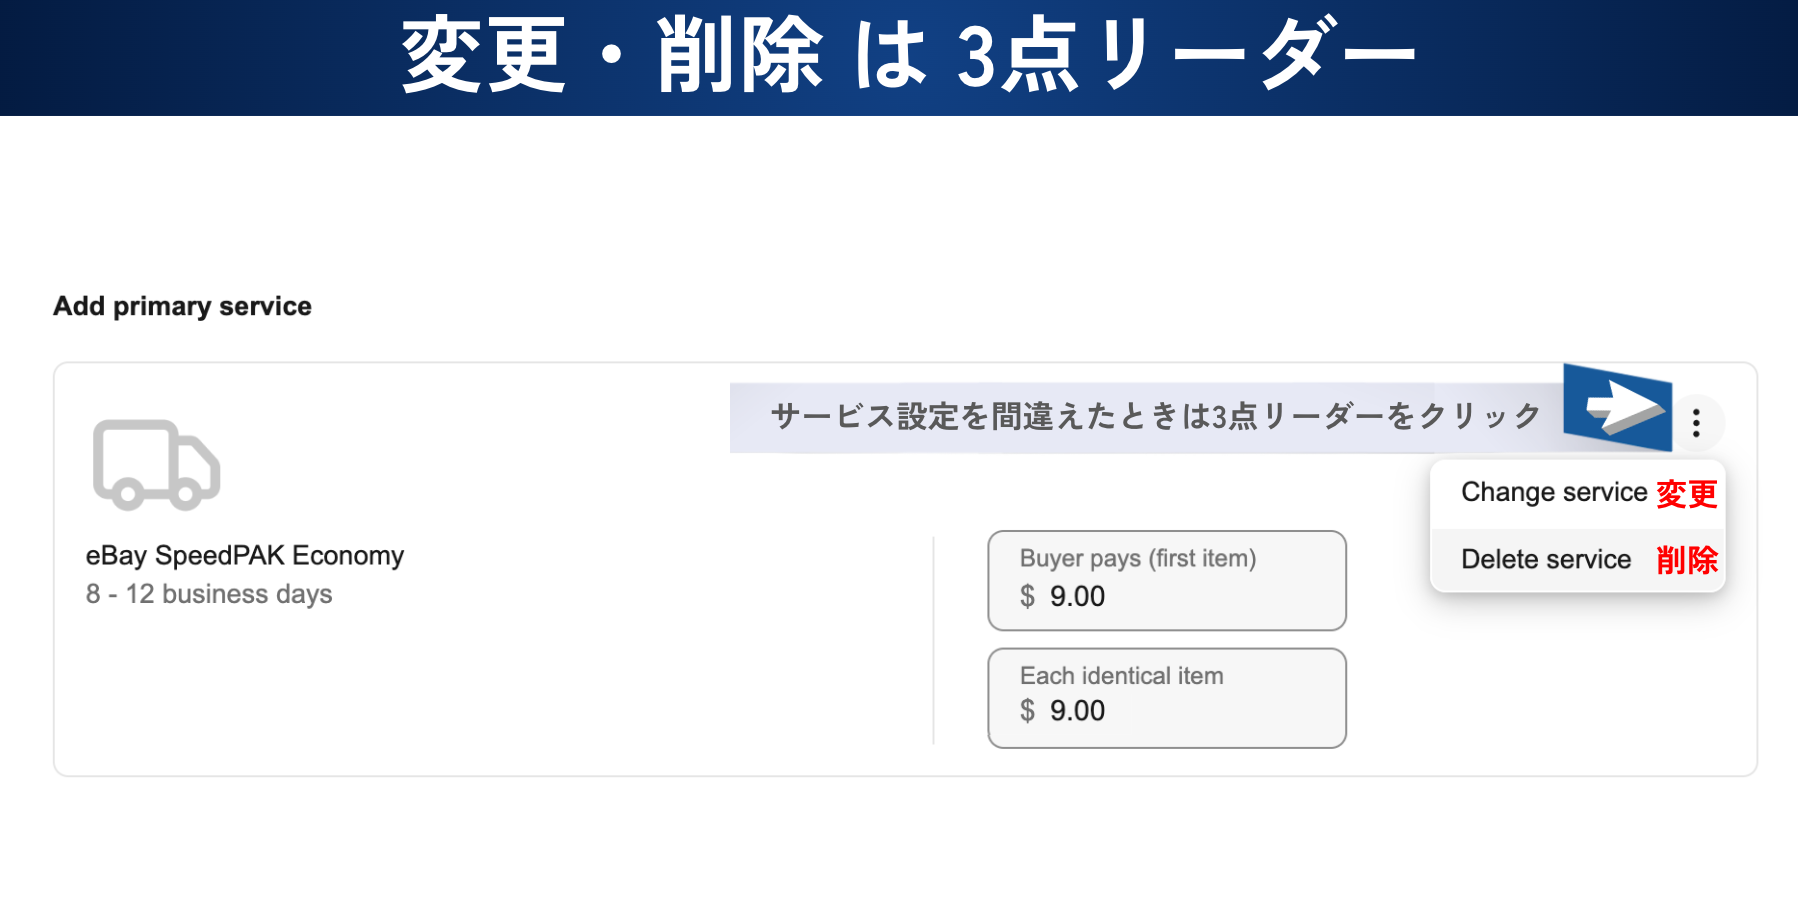Click dollar sign in Buyer pays field
This screenshot has width=1798, height=920.
1027,596
